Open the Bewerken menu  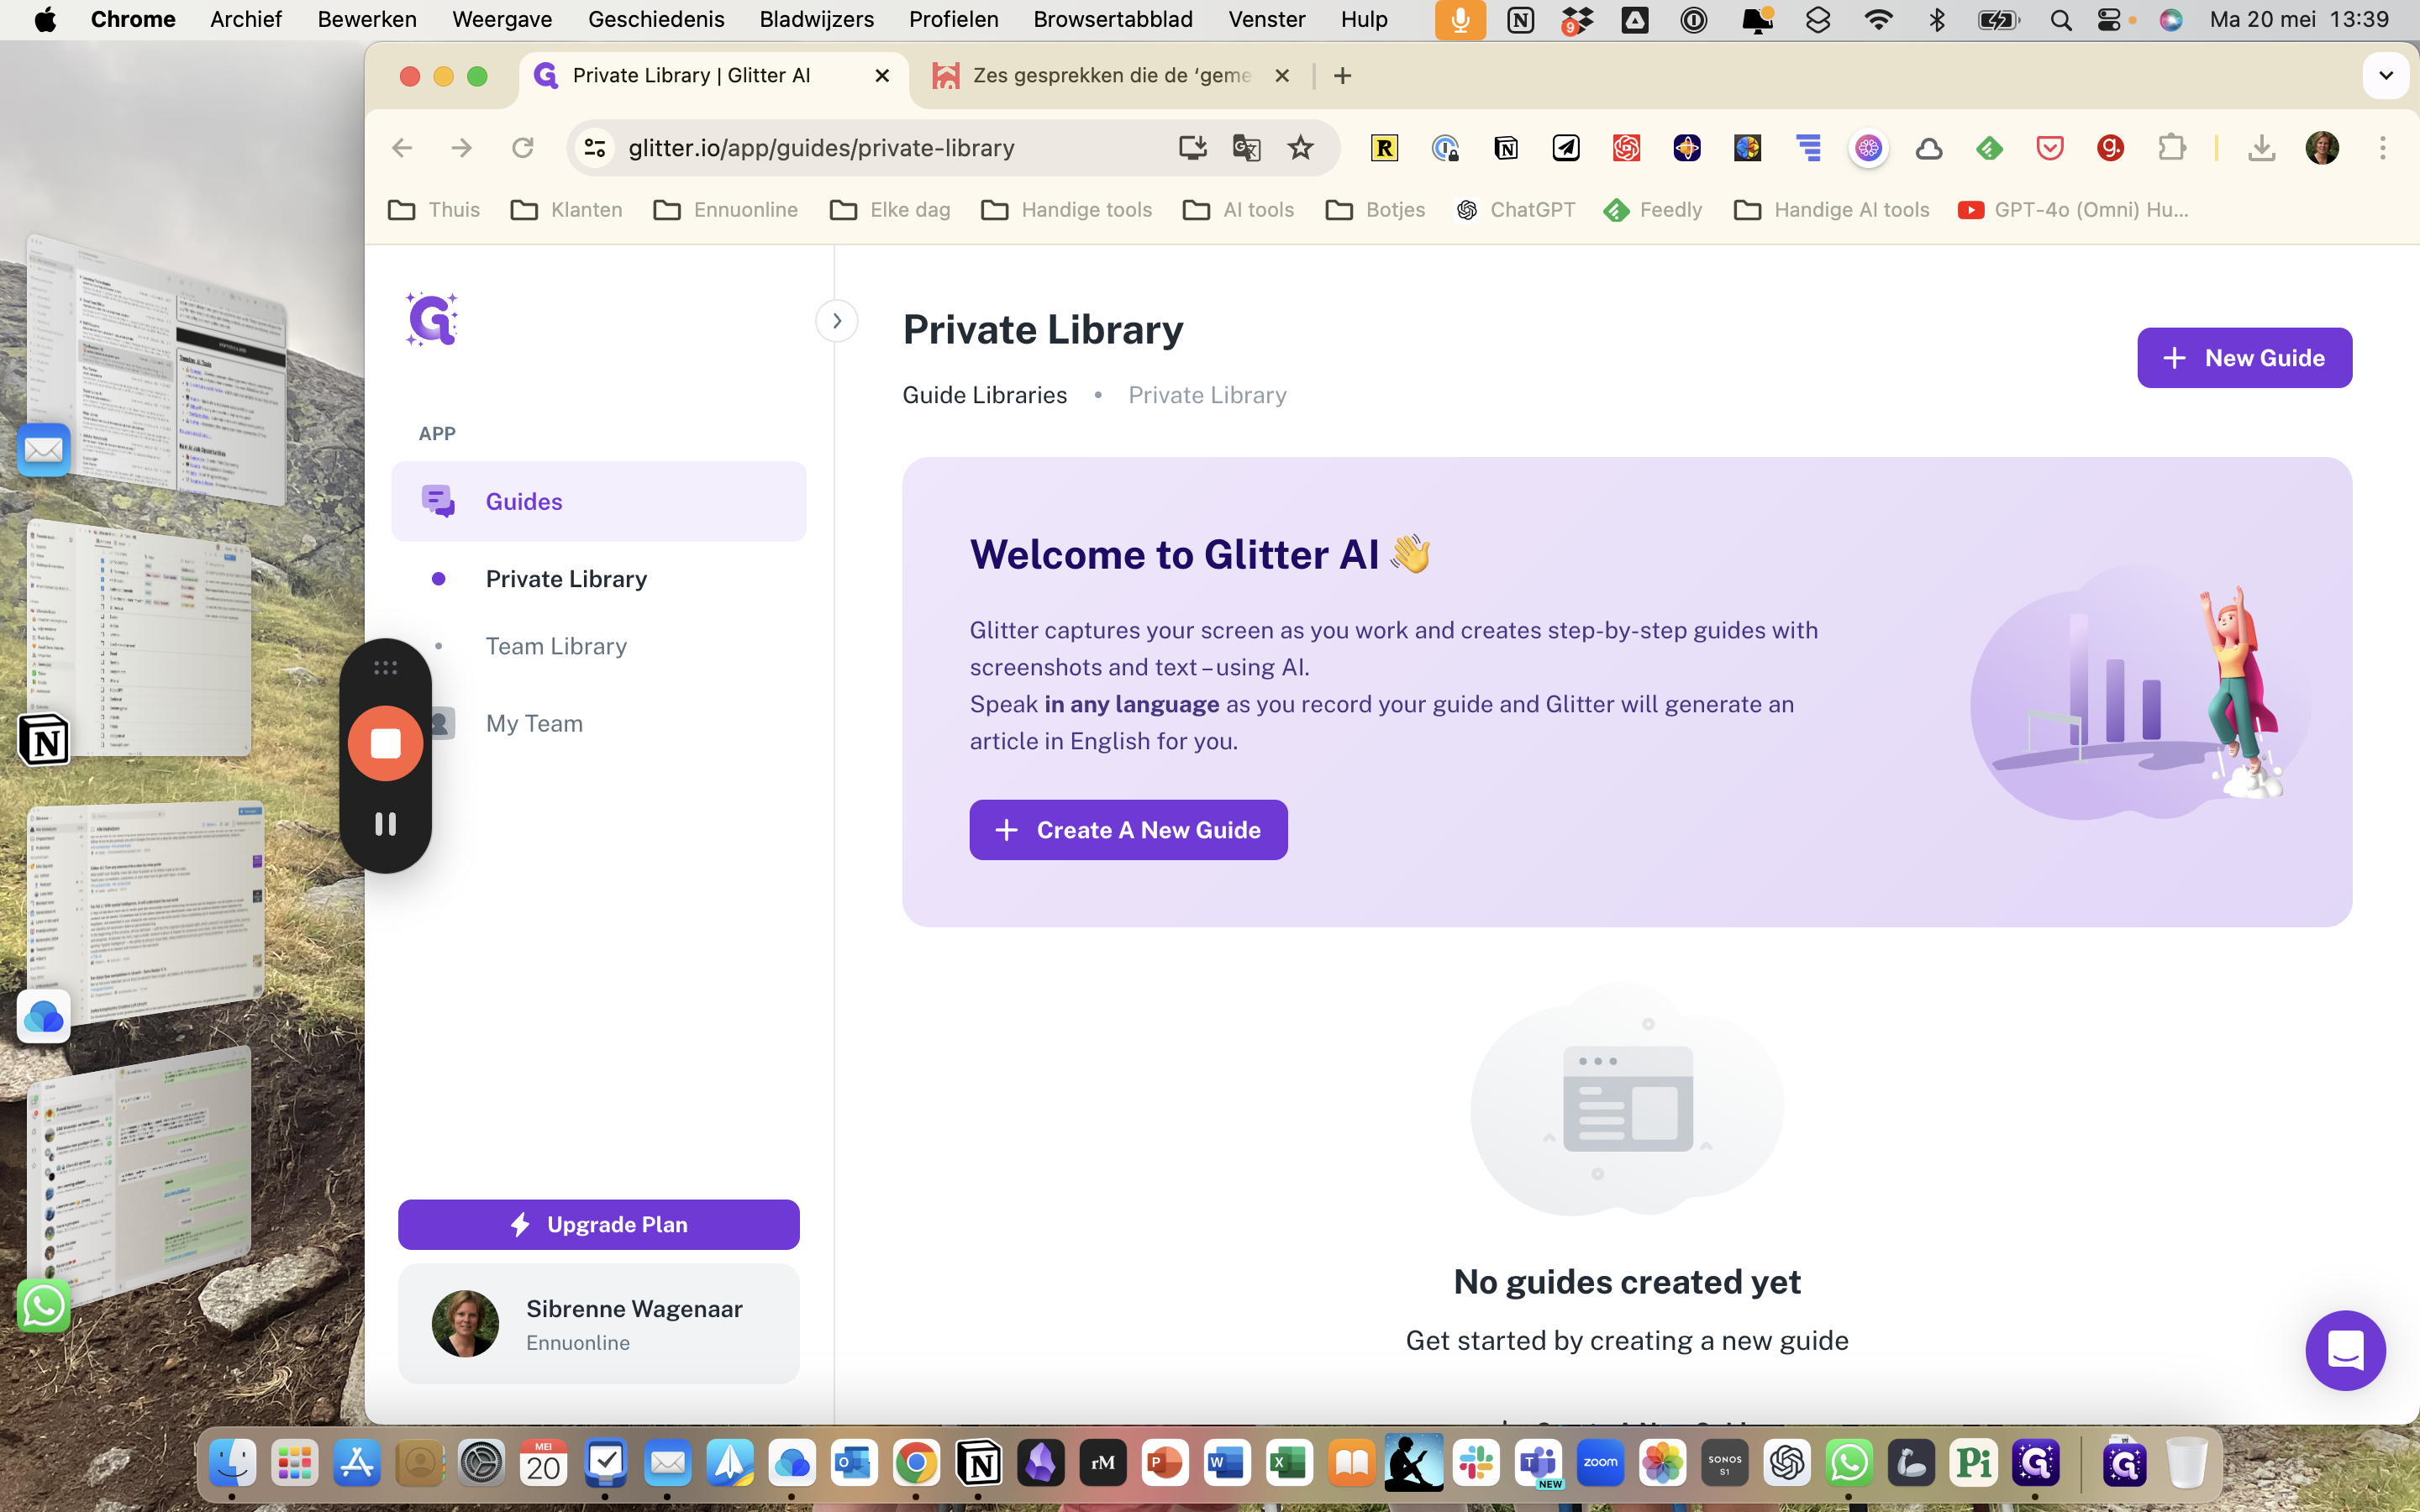[367, 19]
